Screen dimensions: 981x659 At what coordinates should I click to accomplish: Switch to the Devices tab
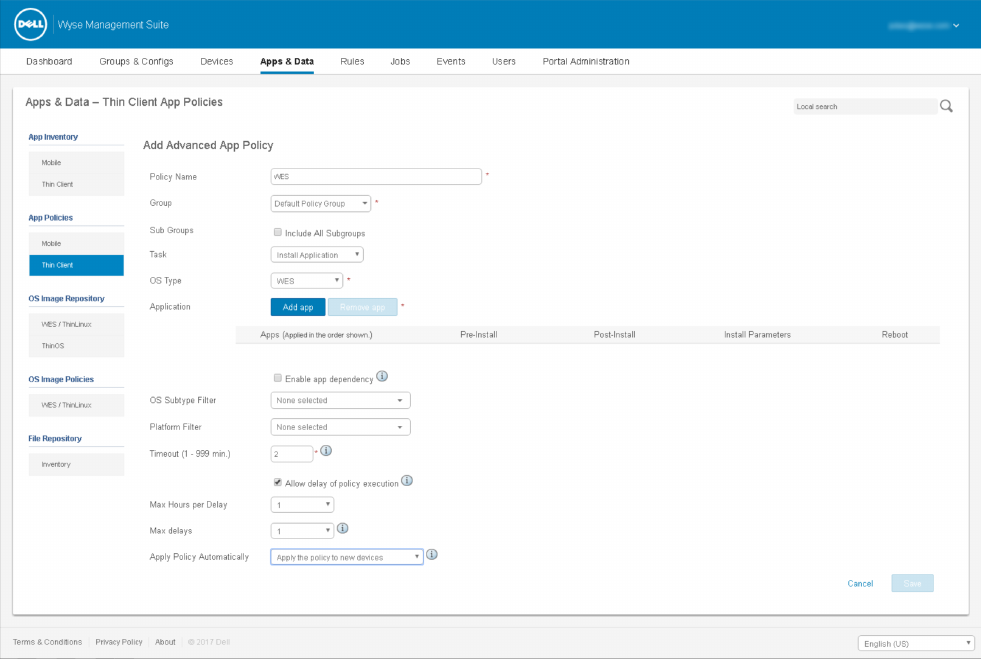(216, 61)
